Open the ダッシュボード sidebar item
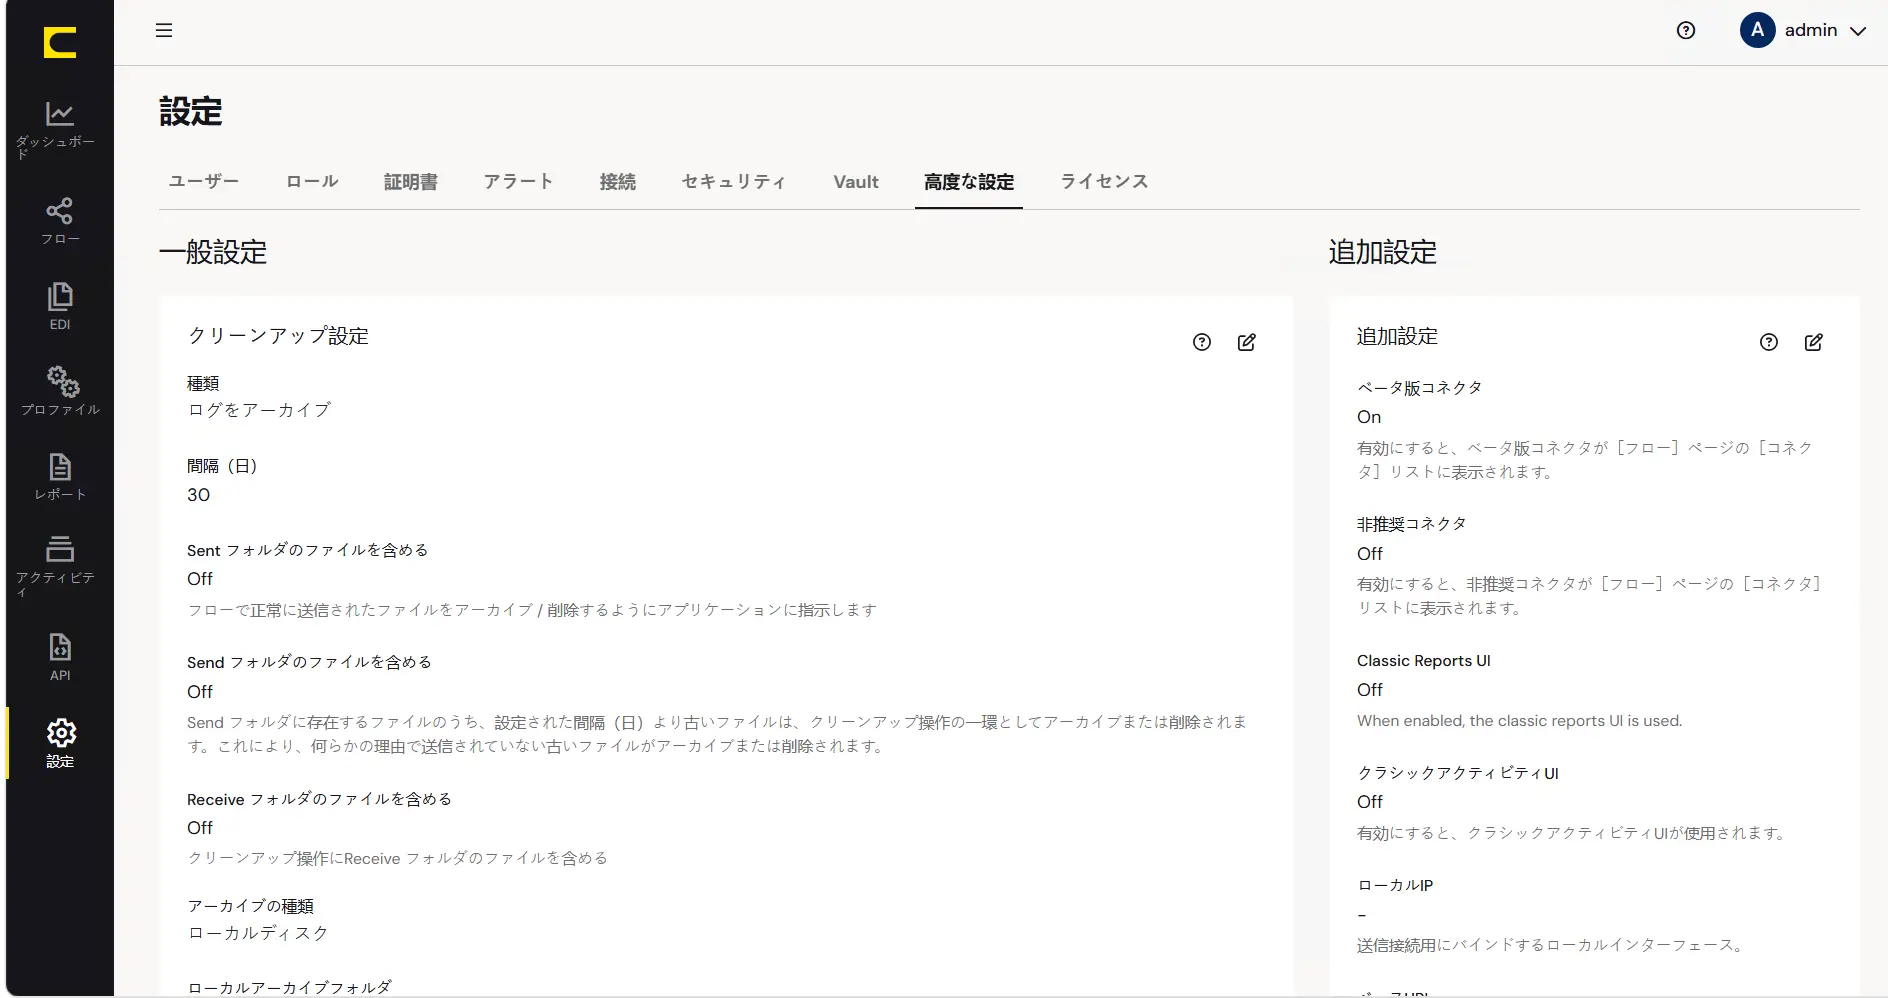The width and height of the screenshot is (1888, 998). coord(60,129)
